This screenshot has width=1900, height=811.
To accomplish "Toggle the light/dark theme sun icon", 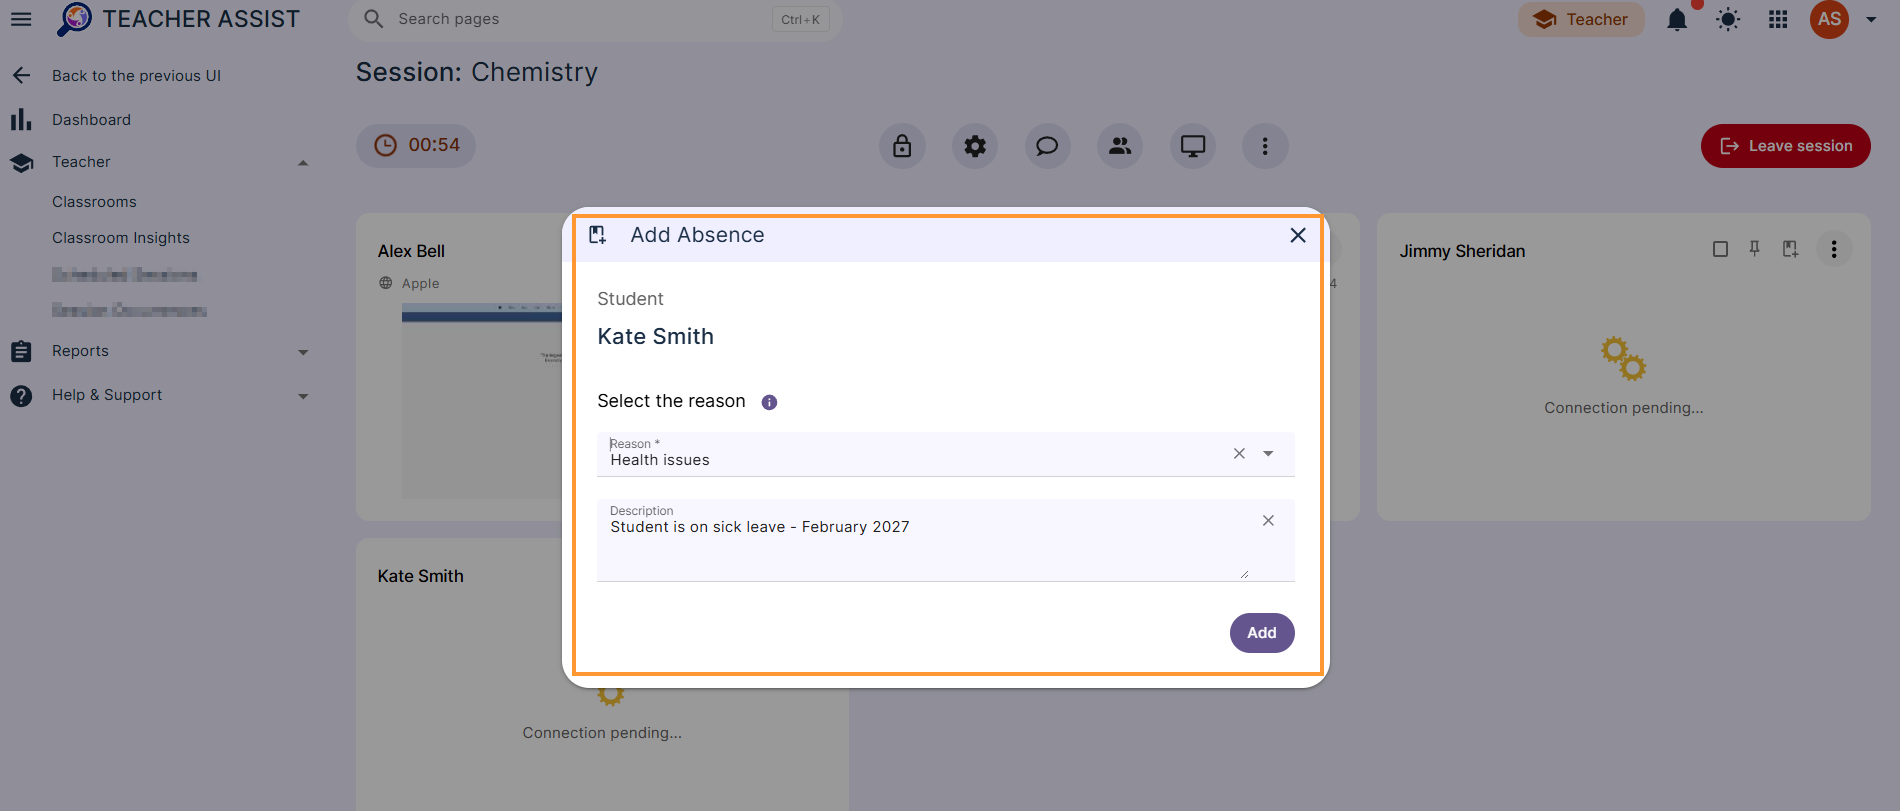I will pos(1728,19).
